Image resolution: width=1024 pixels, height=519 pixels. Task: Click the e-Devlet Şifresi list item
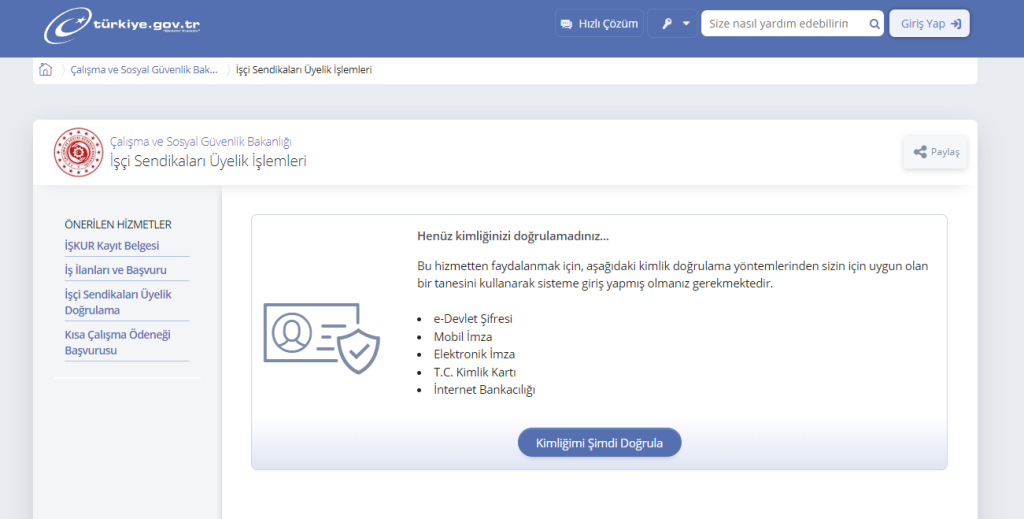[473, 318]
